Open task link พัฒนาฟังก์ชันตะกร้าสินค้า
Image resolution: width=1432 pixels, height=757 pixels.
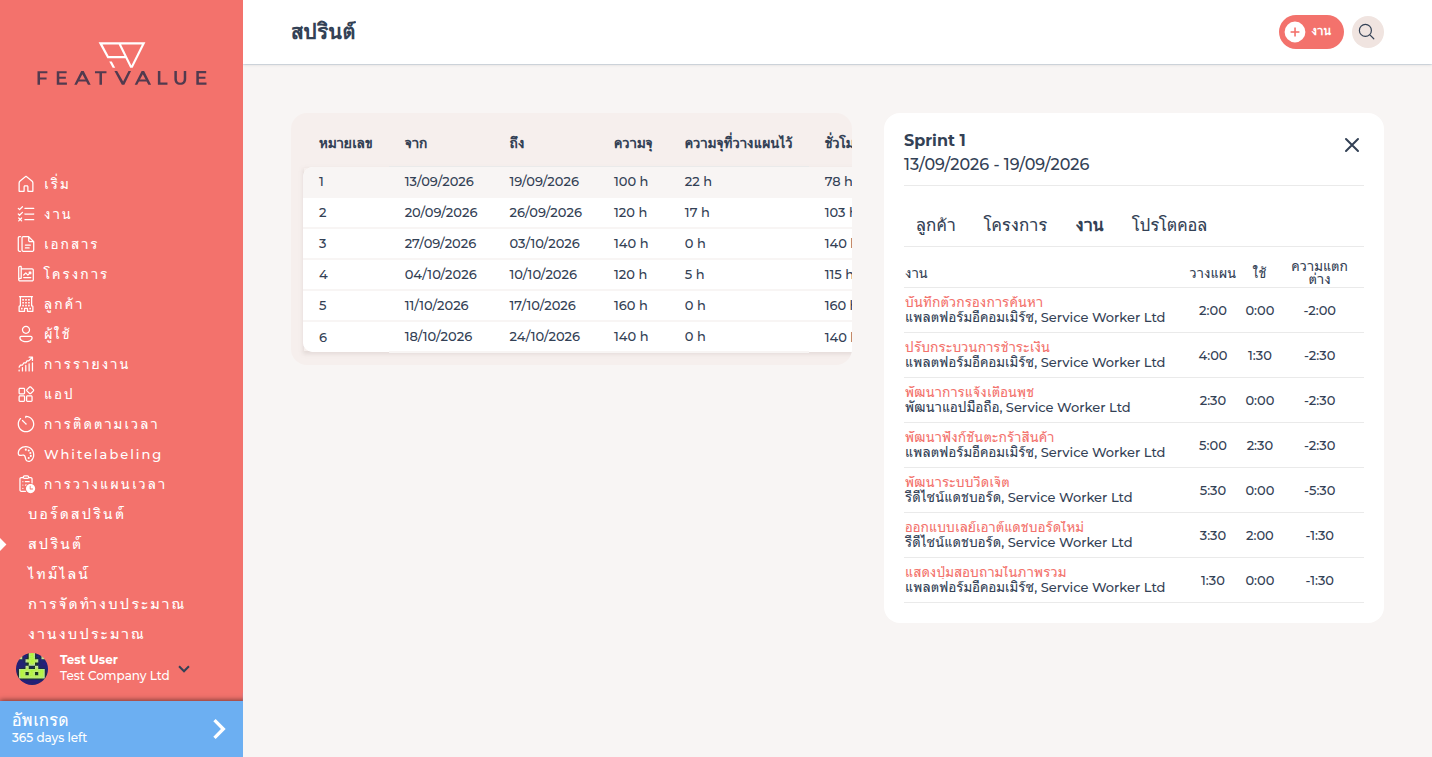pos(979,437)
